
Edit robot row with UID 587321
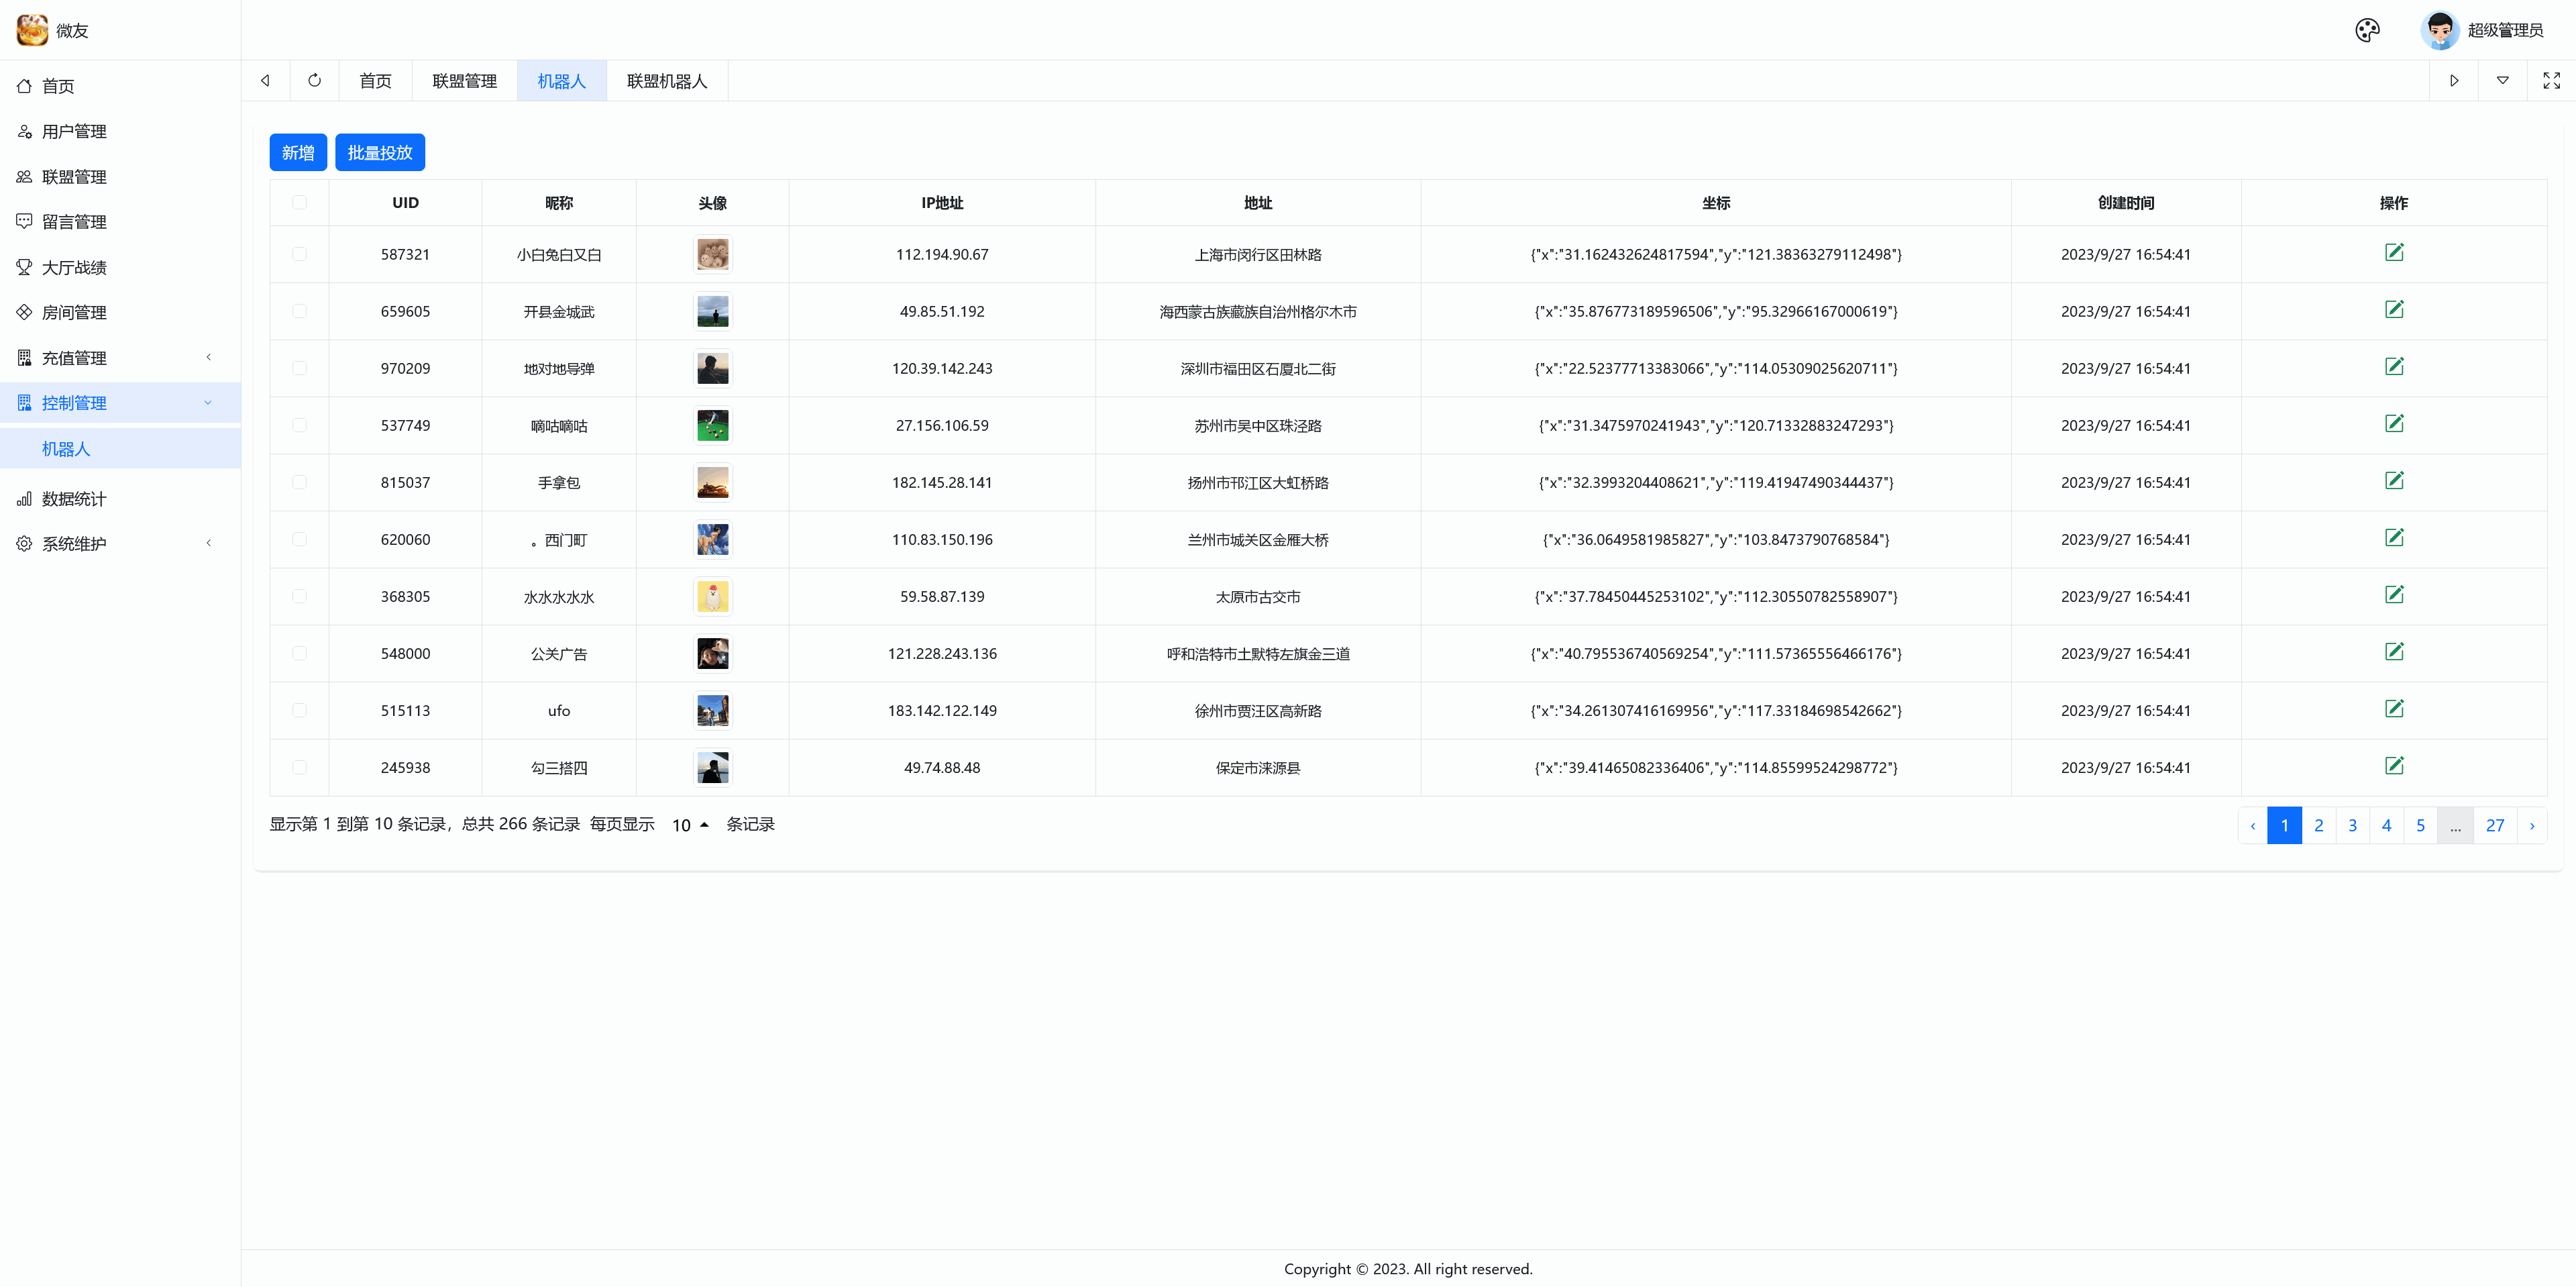[x=2394, y=253]
